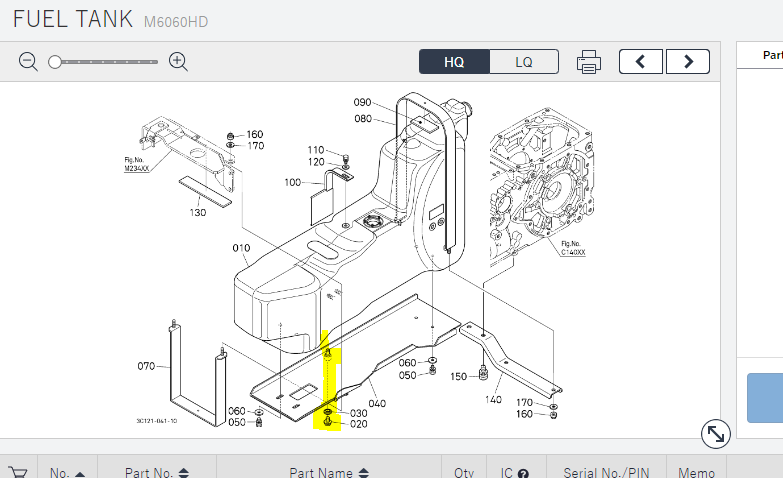Select part callout 090 on diagram
783x478 pixels.
363,102
